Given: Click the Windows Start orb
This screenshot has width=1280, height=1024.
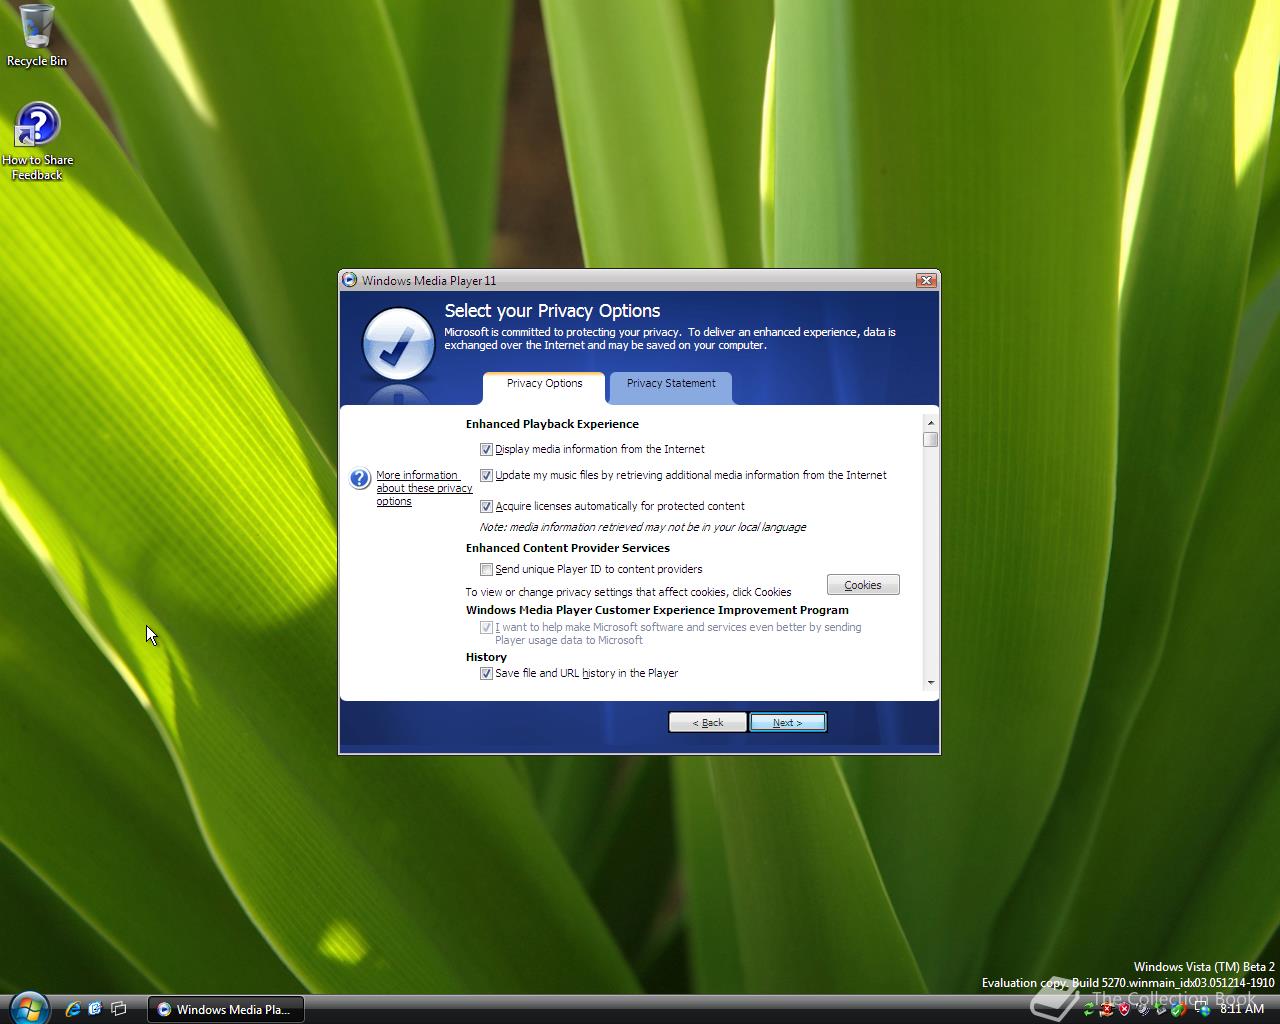Looking at the screenshot, I should point(28,1007).
